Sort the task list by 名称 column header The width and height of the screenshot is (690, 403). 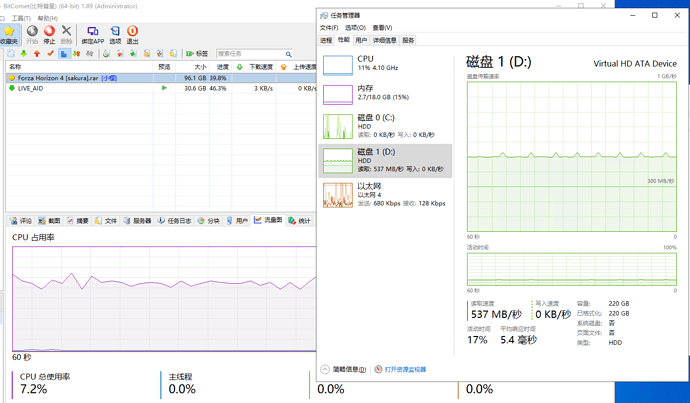tap(79, 67)
